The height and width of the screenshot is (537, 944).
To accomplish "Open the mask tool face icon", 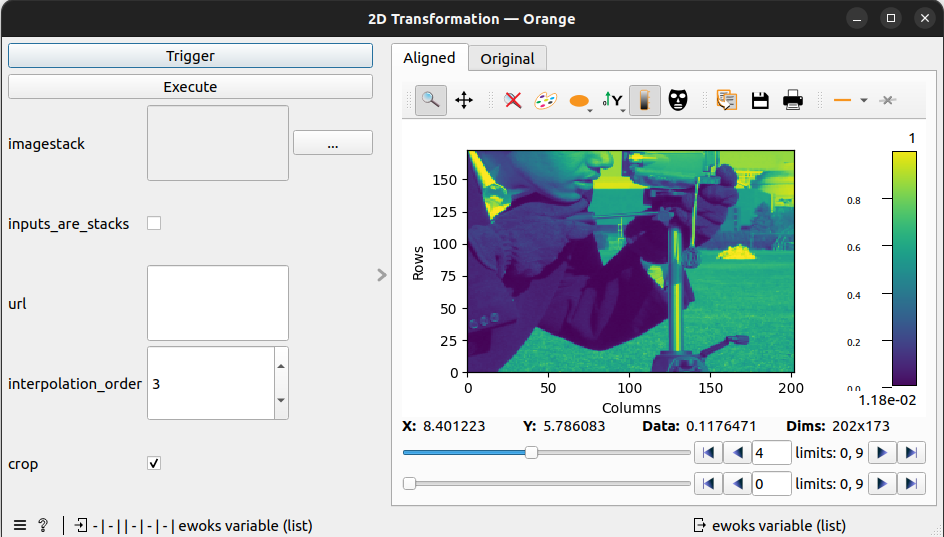I will [678, 100].
